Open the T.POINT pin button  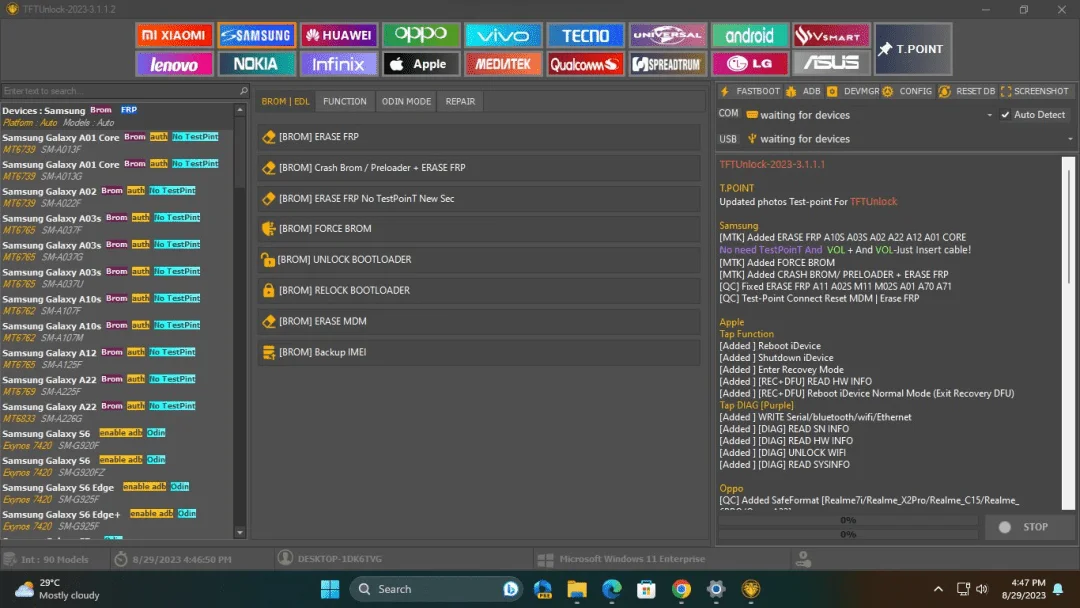pos(913,49)
